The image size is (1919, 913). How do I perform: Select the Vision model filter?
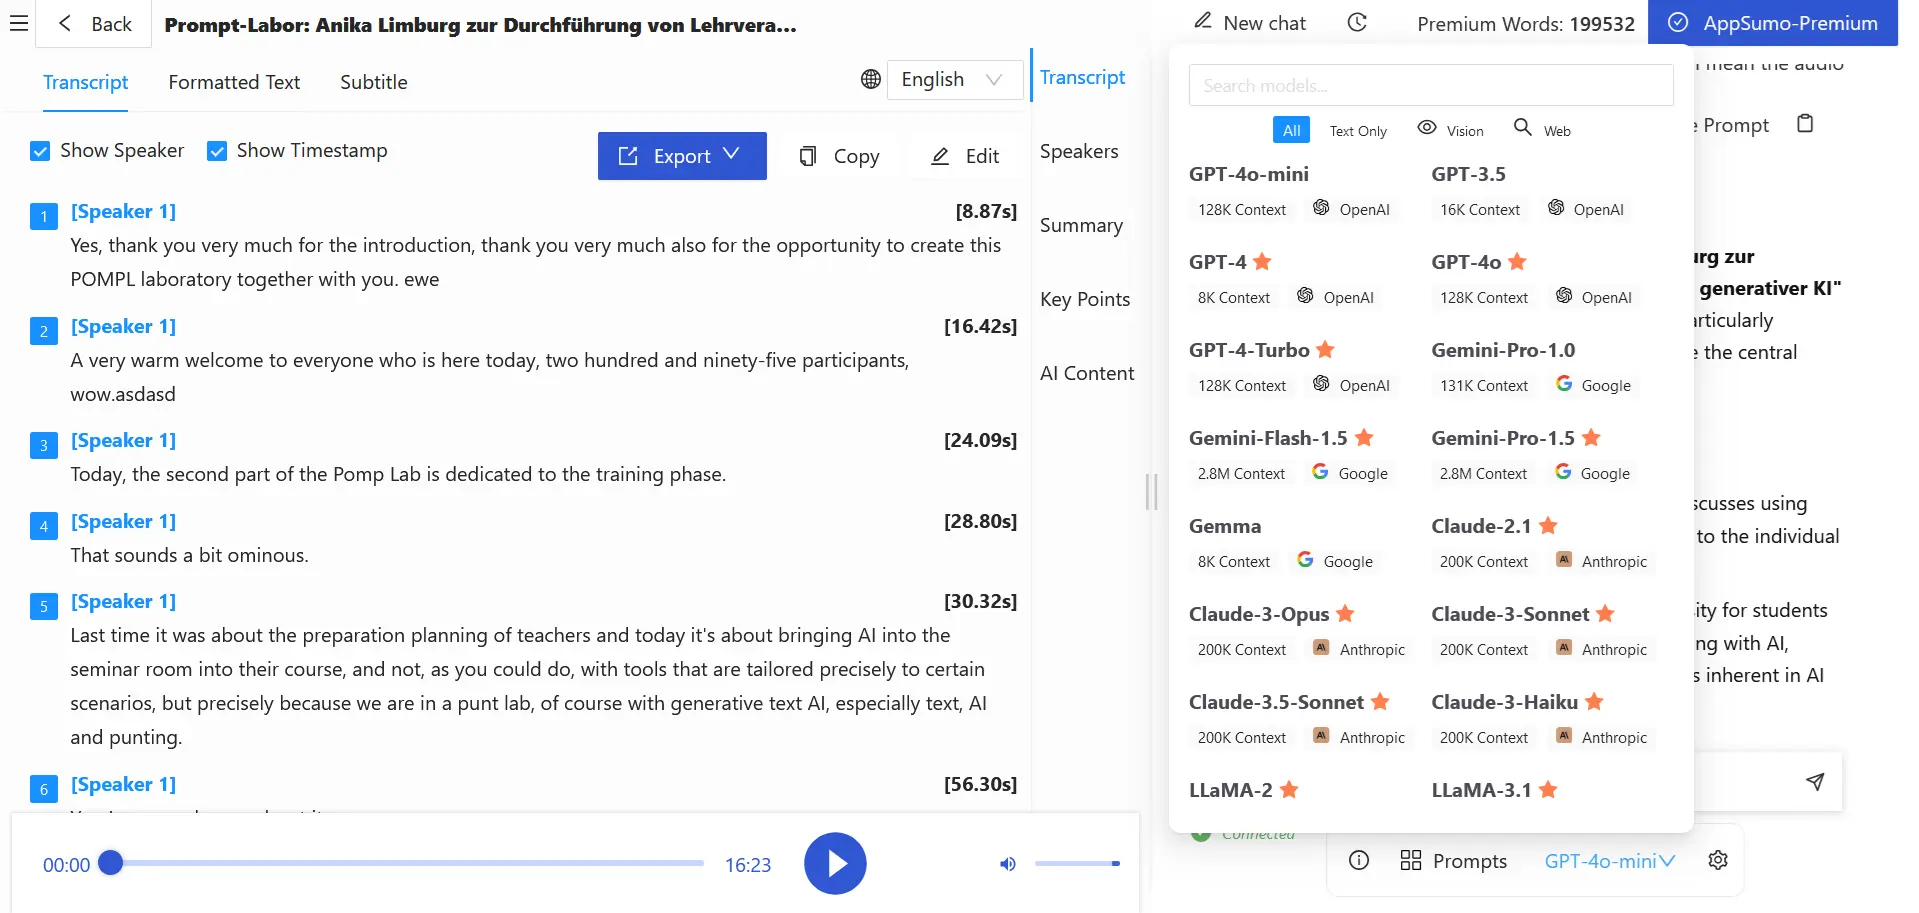tap(1451, 130)
